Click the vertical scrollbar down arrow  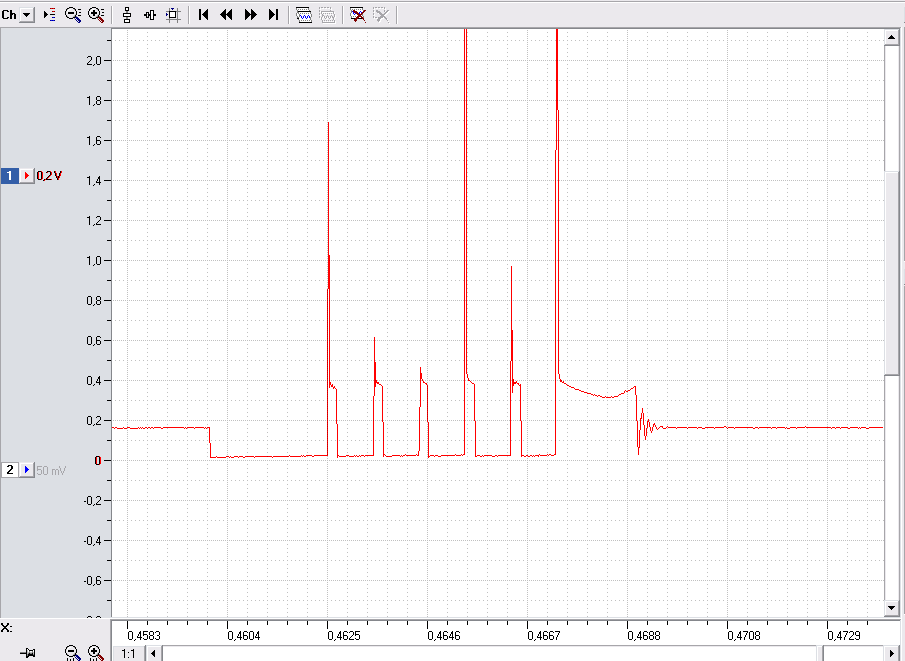891,607
